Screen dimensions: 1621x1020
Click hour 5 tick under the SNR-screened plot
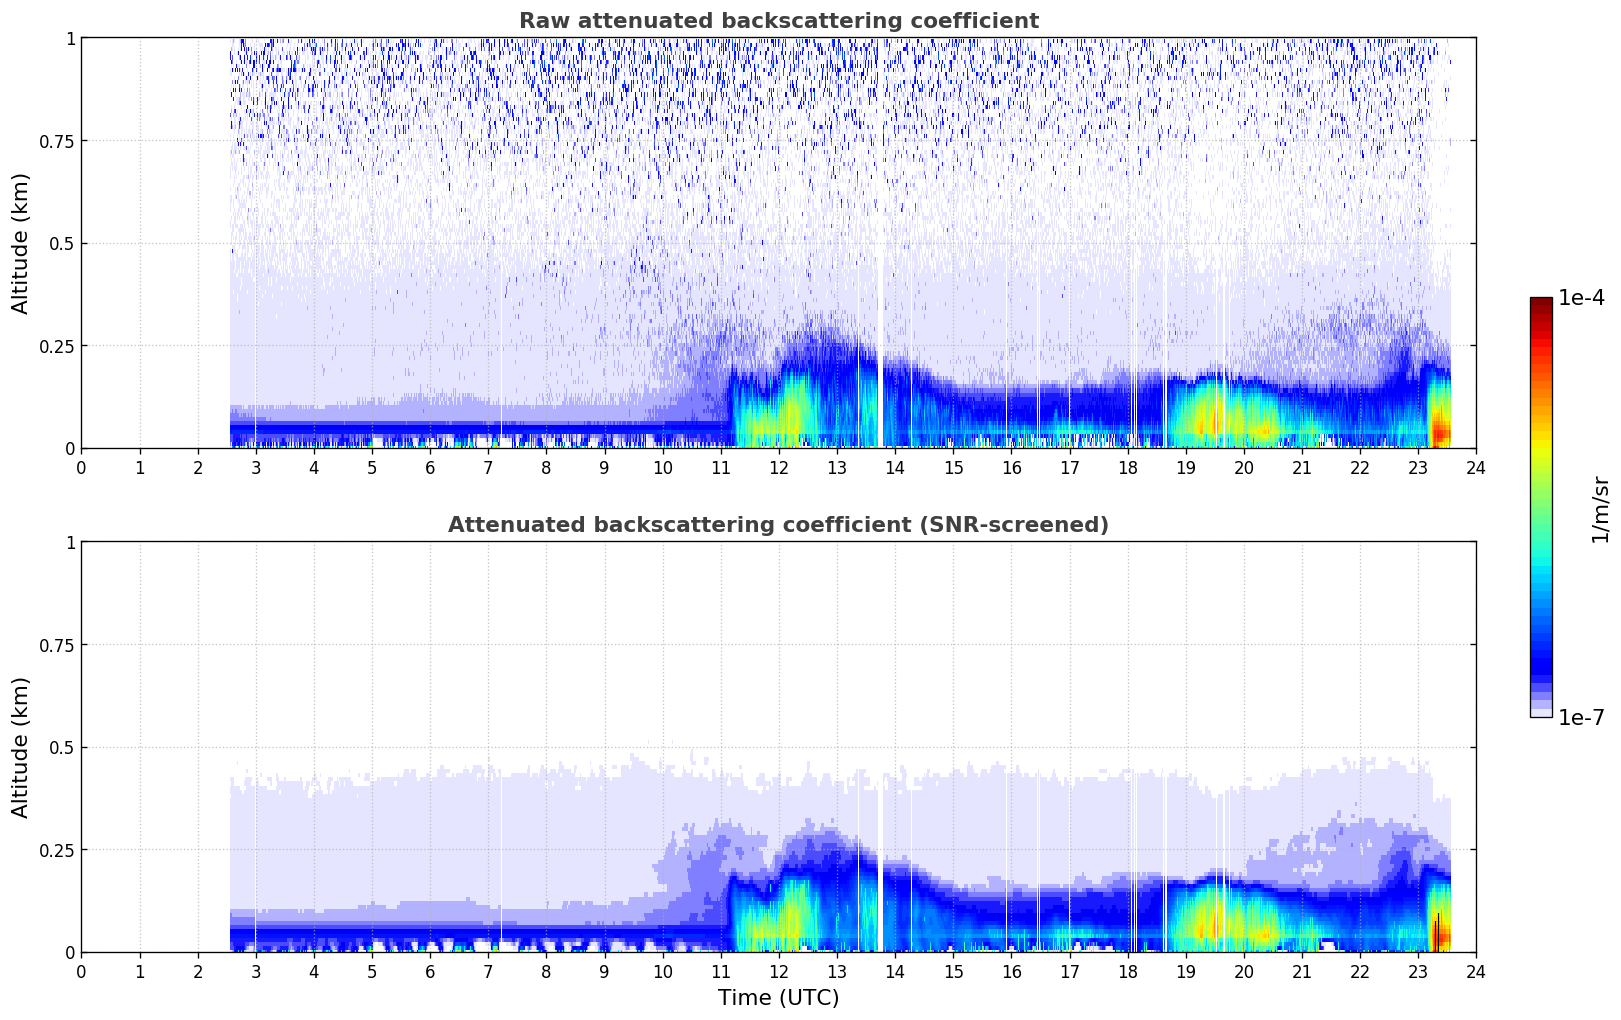click(372, 972)
